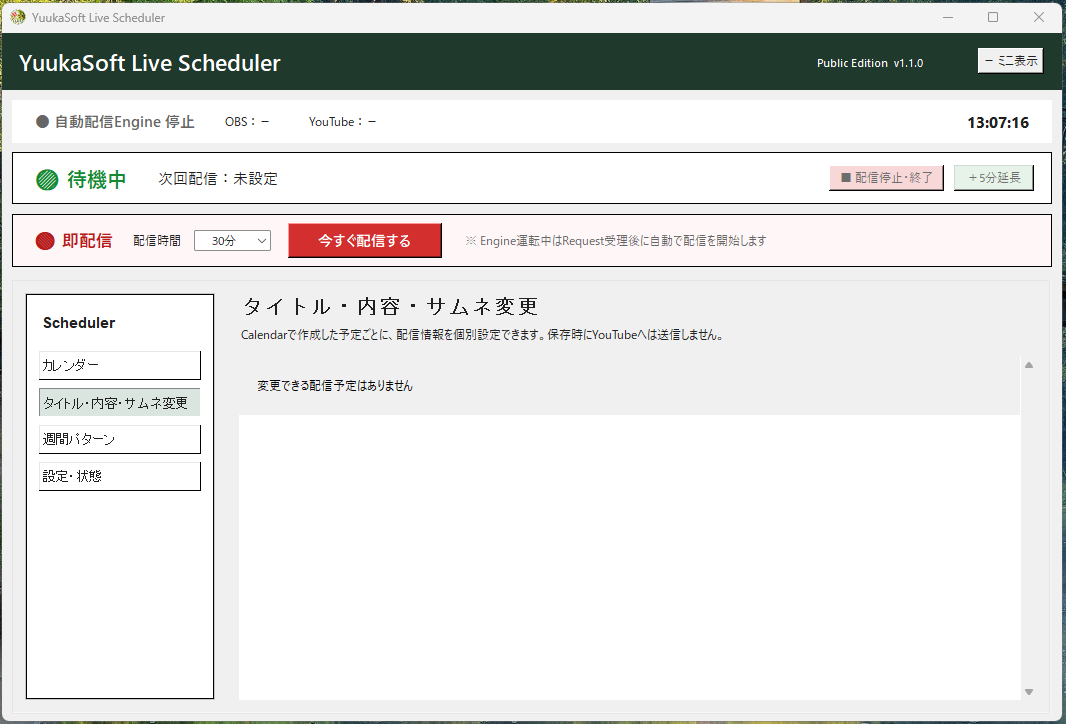The image size is (1066, 724).
Task: Click the Public Edition v1.1.0 label
Action: (870, 63)
